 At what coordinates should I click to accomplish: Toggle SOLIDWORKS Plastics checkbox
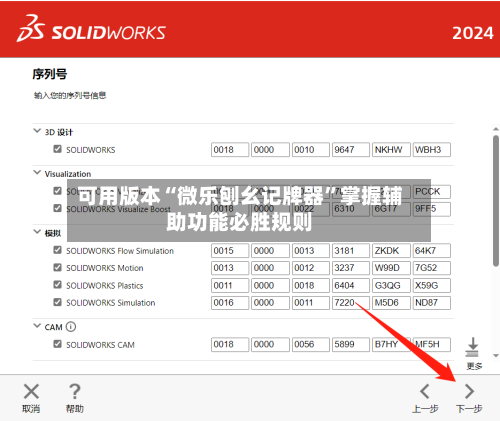tap(57, 285)
